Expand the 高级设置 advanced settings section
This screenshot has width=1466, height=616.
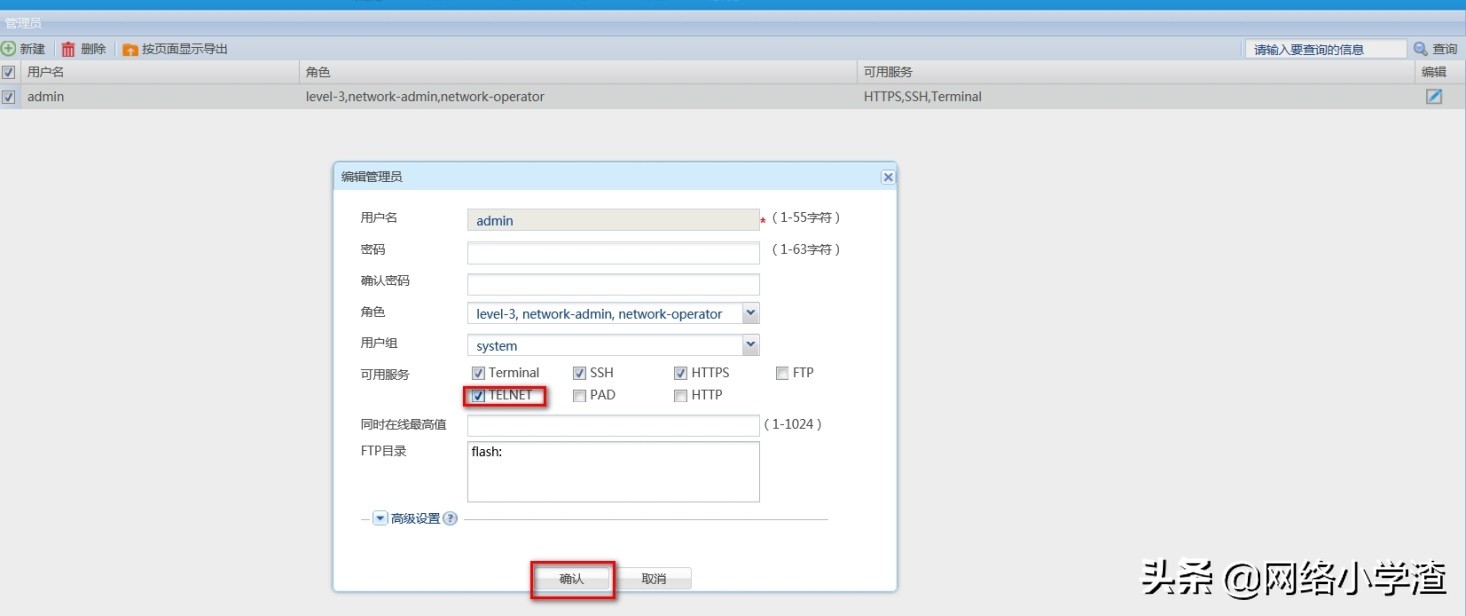click(x=380, y=519)
